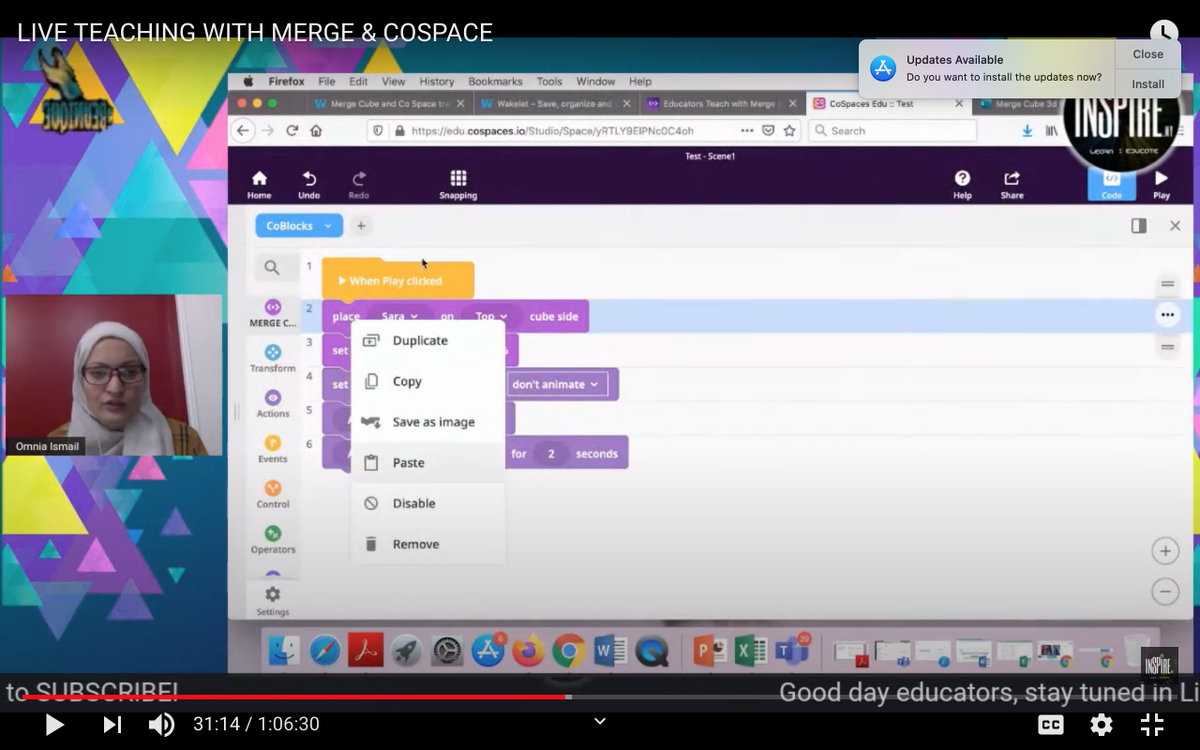Select the Actions block category
This screenshot has height=750, width=1200.
tap(273, 403)
